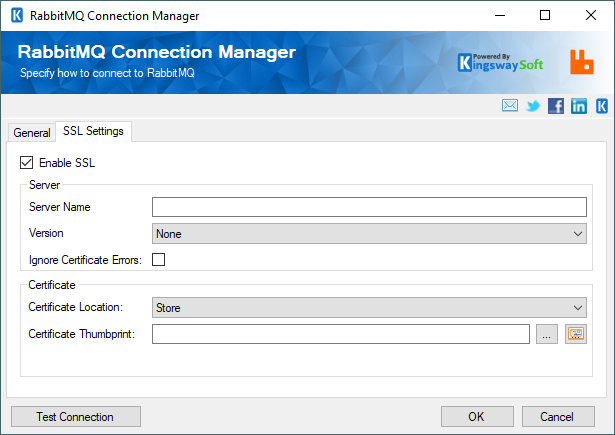The image size is (615, 435).
Task: Focus the Server Name input field
Action: [369, 207]
